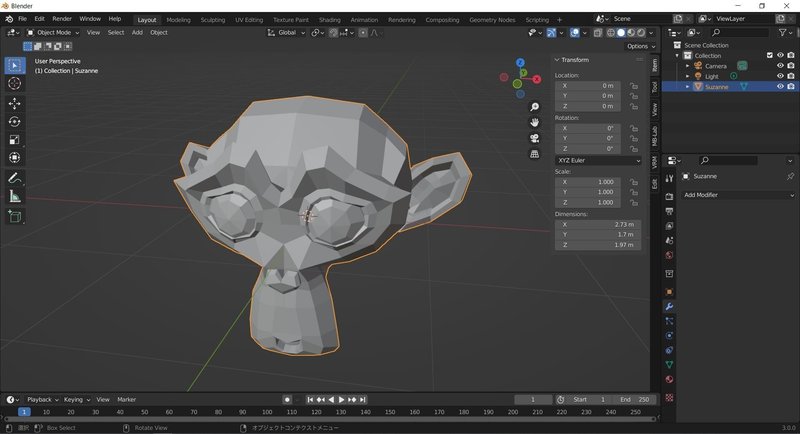Switch to the Modeling workspace tab
Screen dimensions: 800x434
coord(178,20)
